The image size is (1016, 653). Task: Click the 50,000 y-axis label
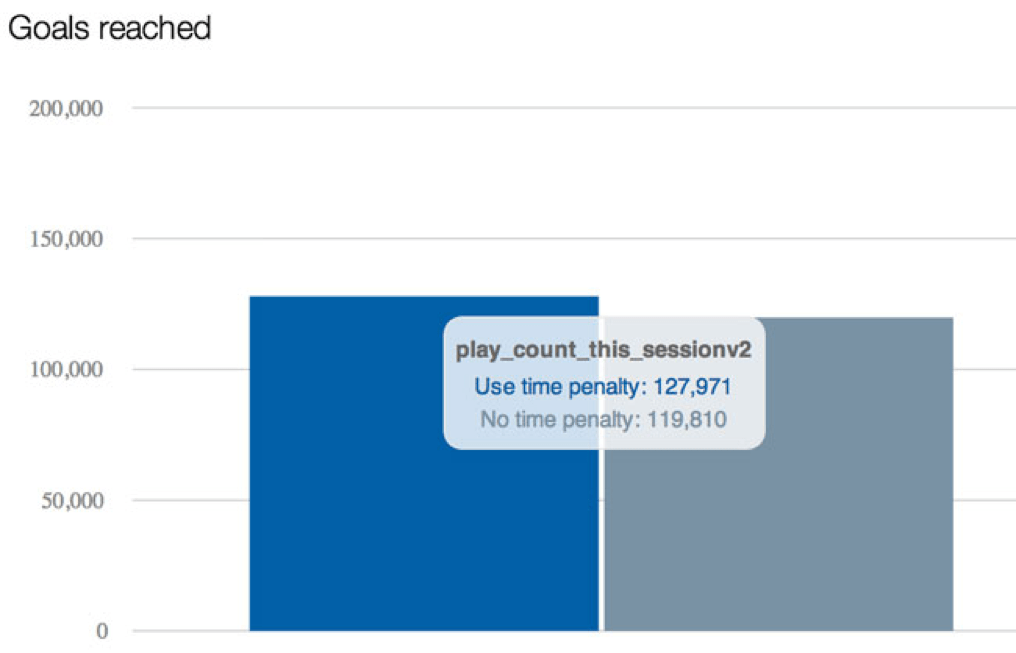click(x=72, y=501)
